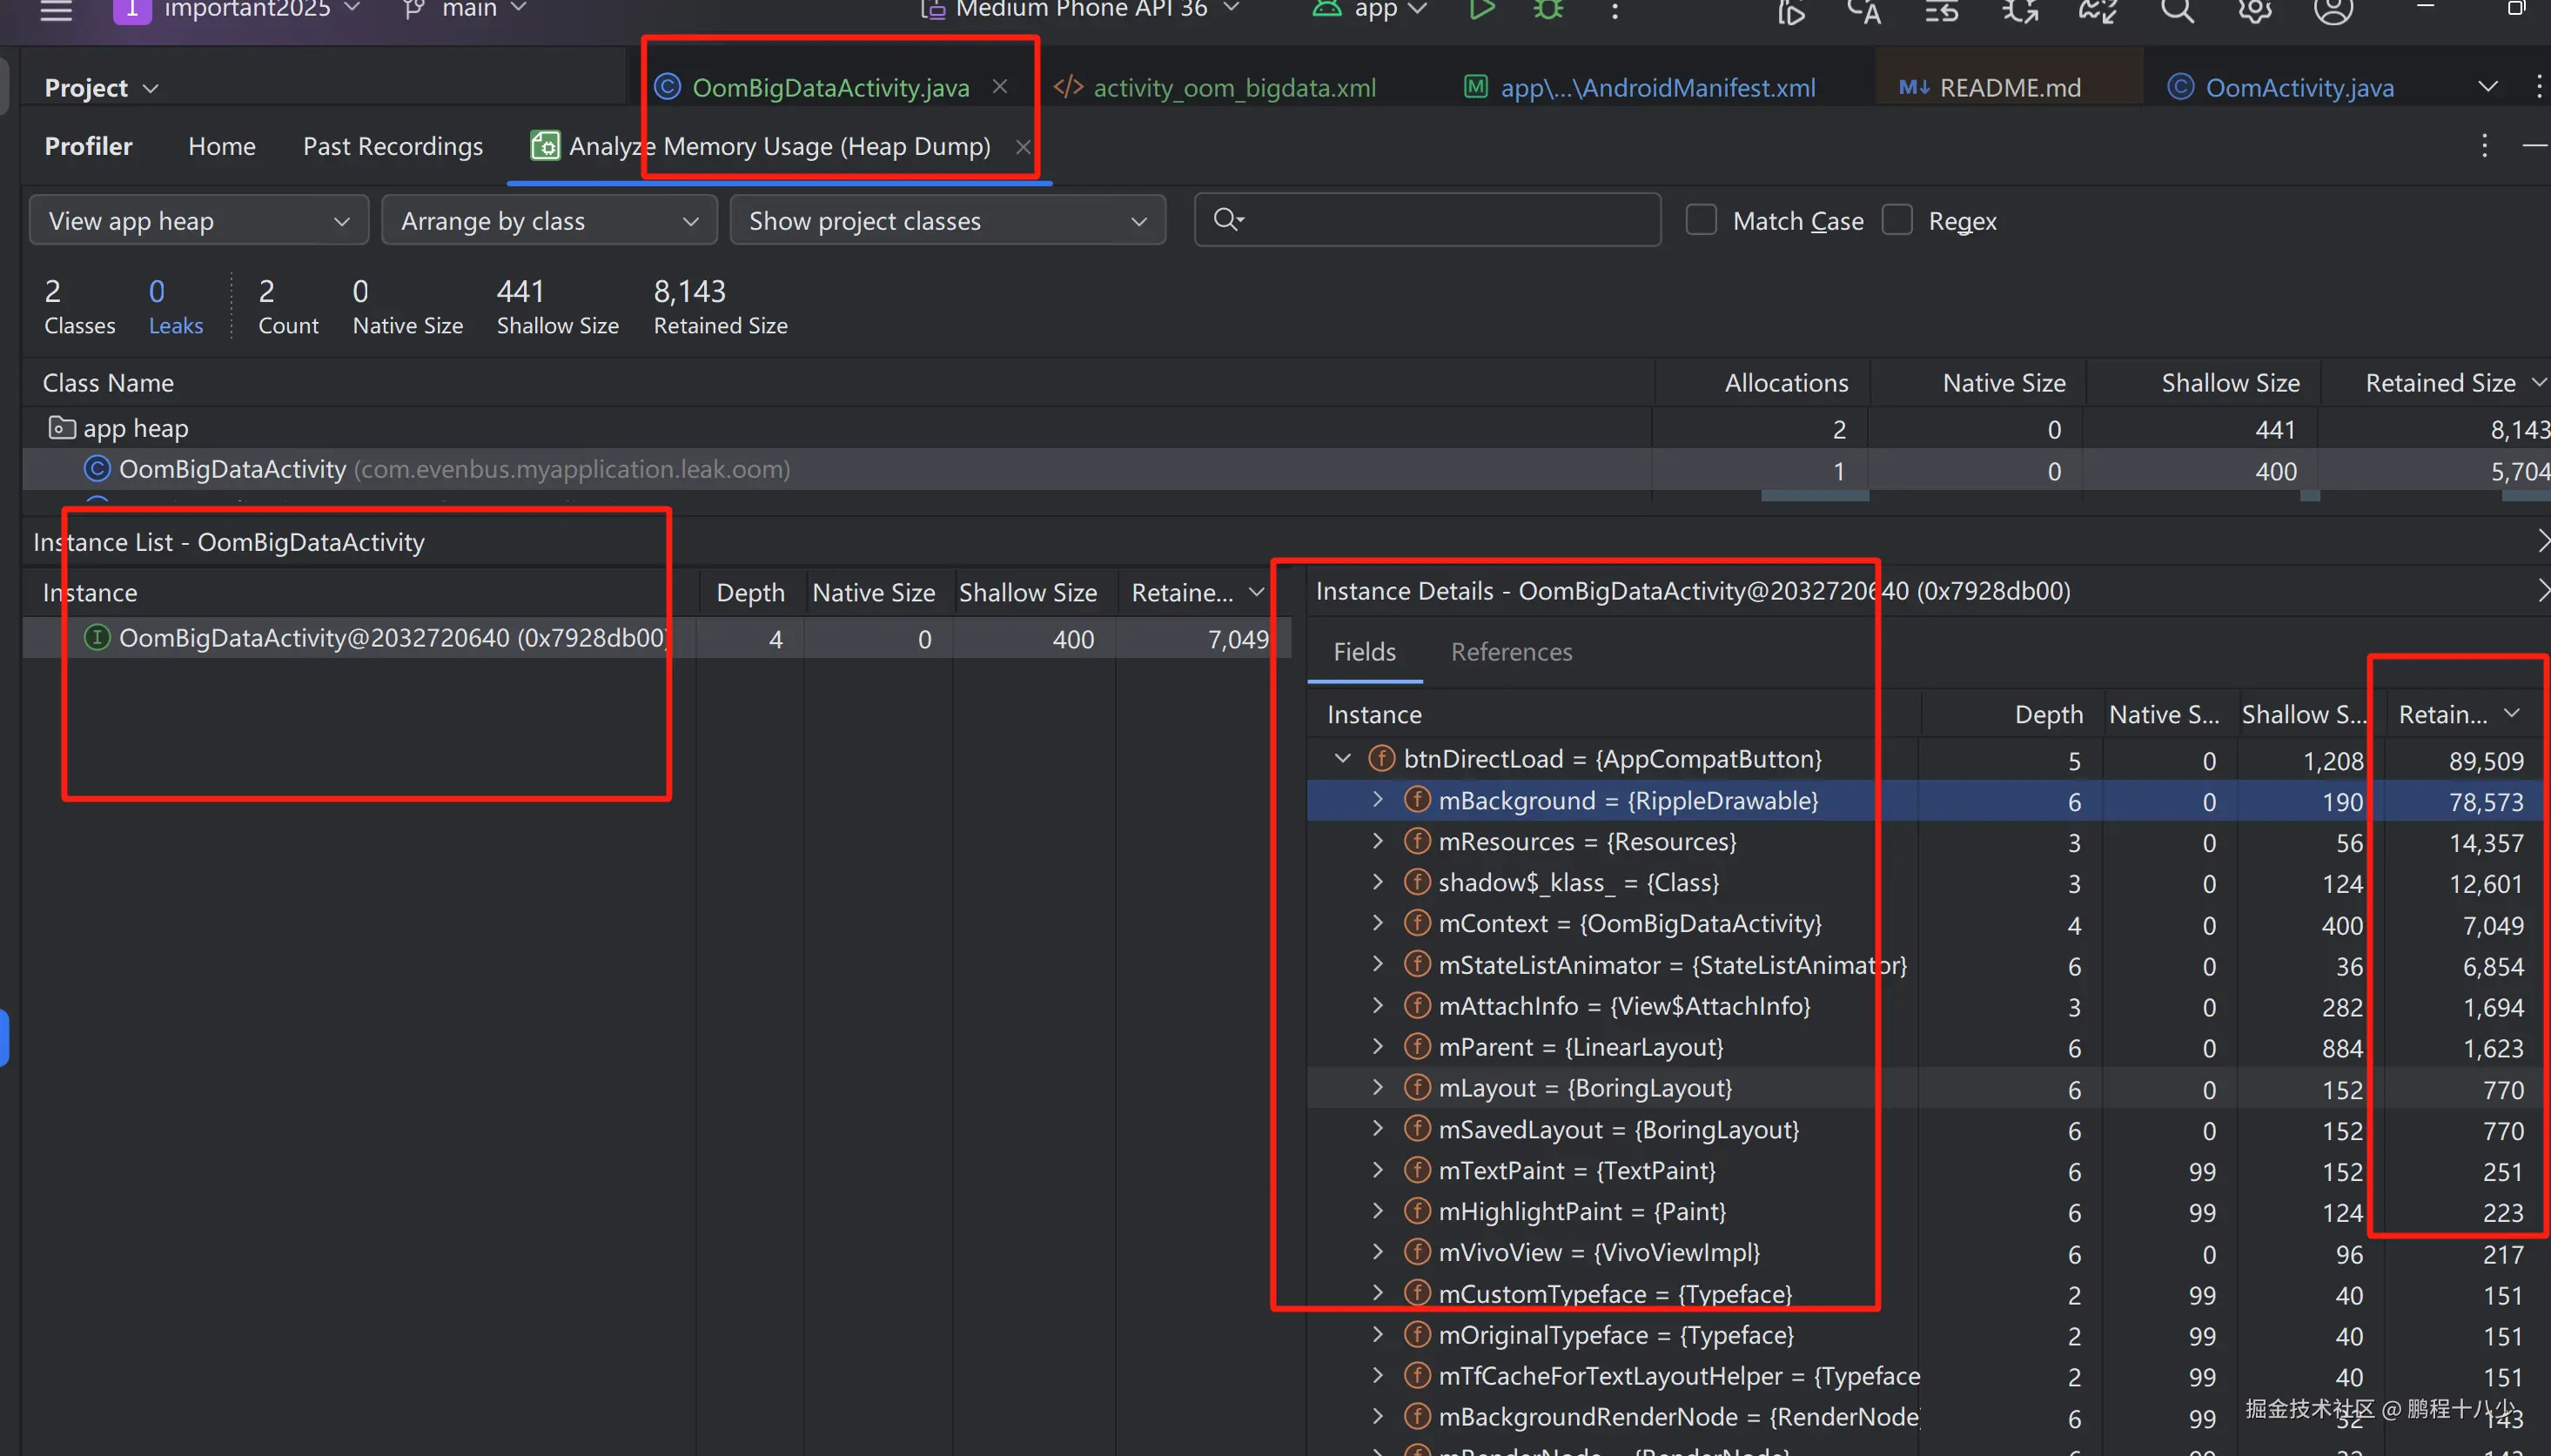The width and height of the screenshot is (2551, 1456).
Task: Open the Search Everywhere magnifier icon
Action: coord(2177,11)
